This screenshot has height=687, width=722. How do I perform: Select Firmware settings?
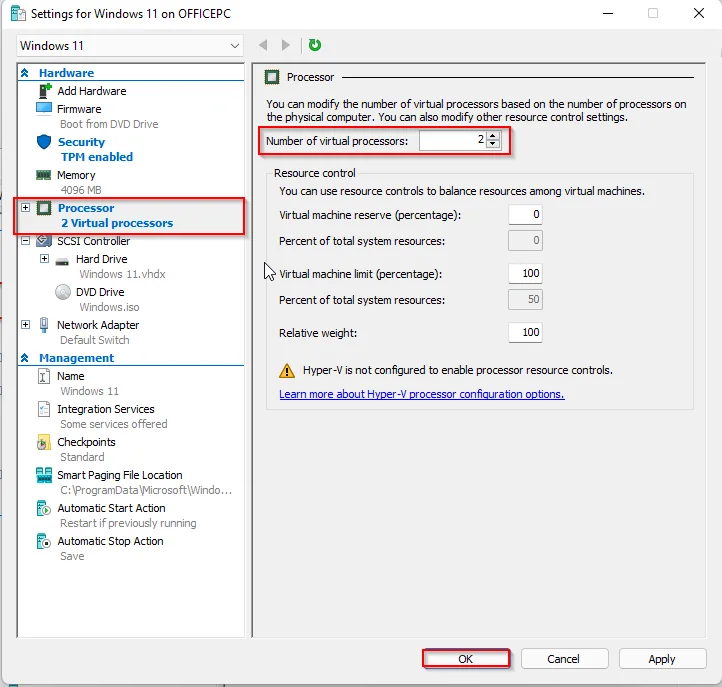79,109
